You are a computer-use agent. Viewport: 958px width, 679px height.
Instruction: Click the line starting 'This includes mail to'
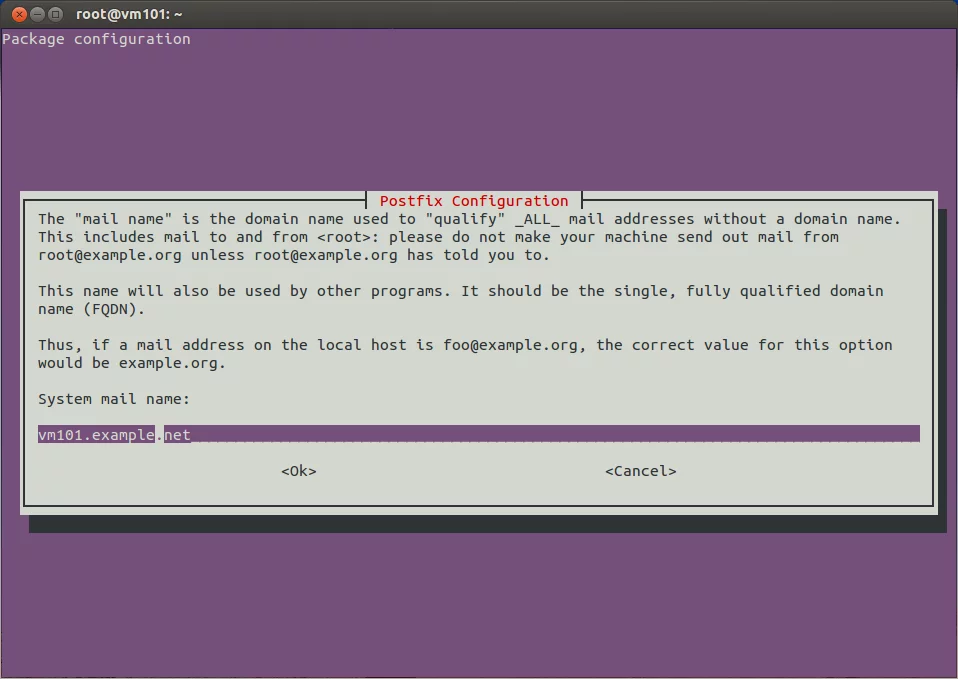tap(438, 237)
